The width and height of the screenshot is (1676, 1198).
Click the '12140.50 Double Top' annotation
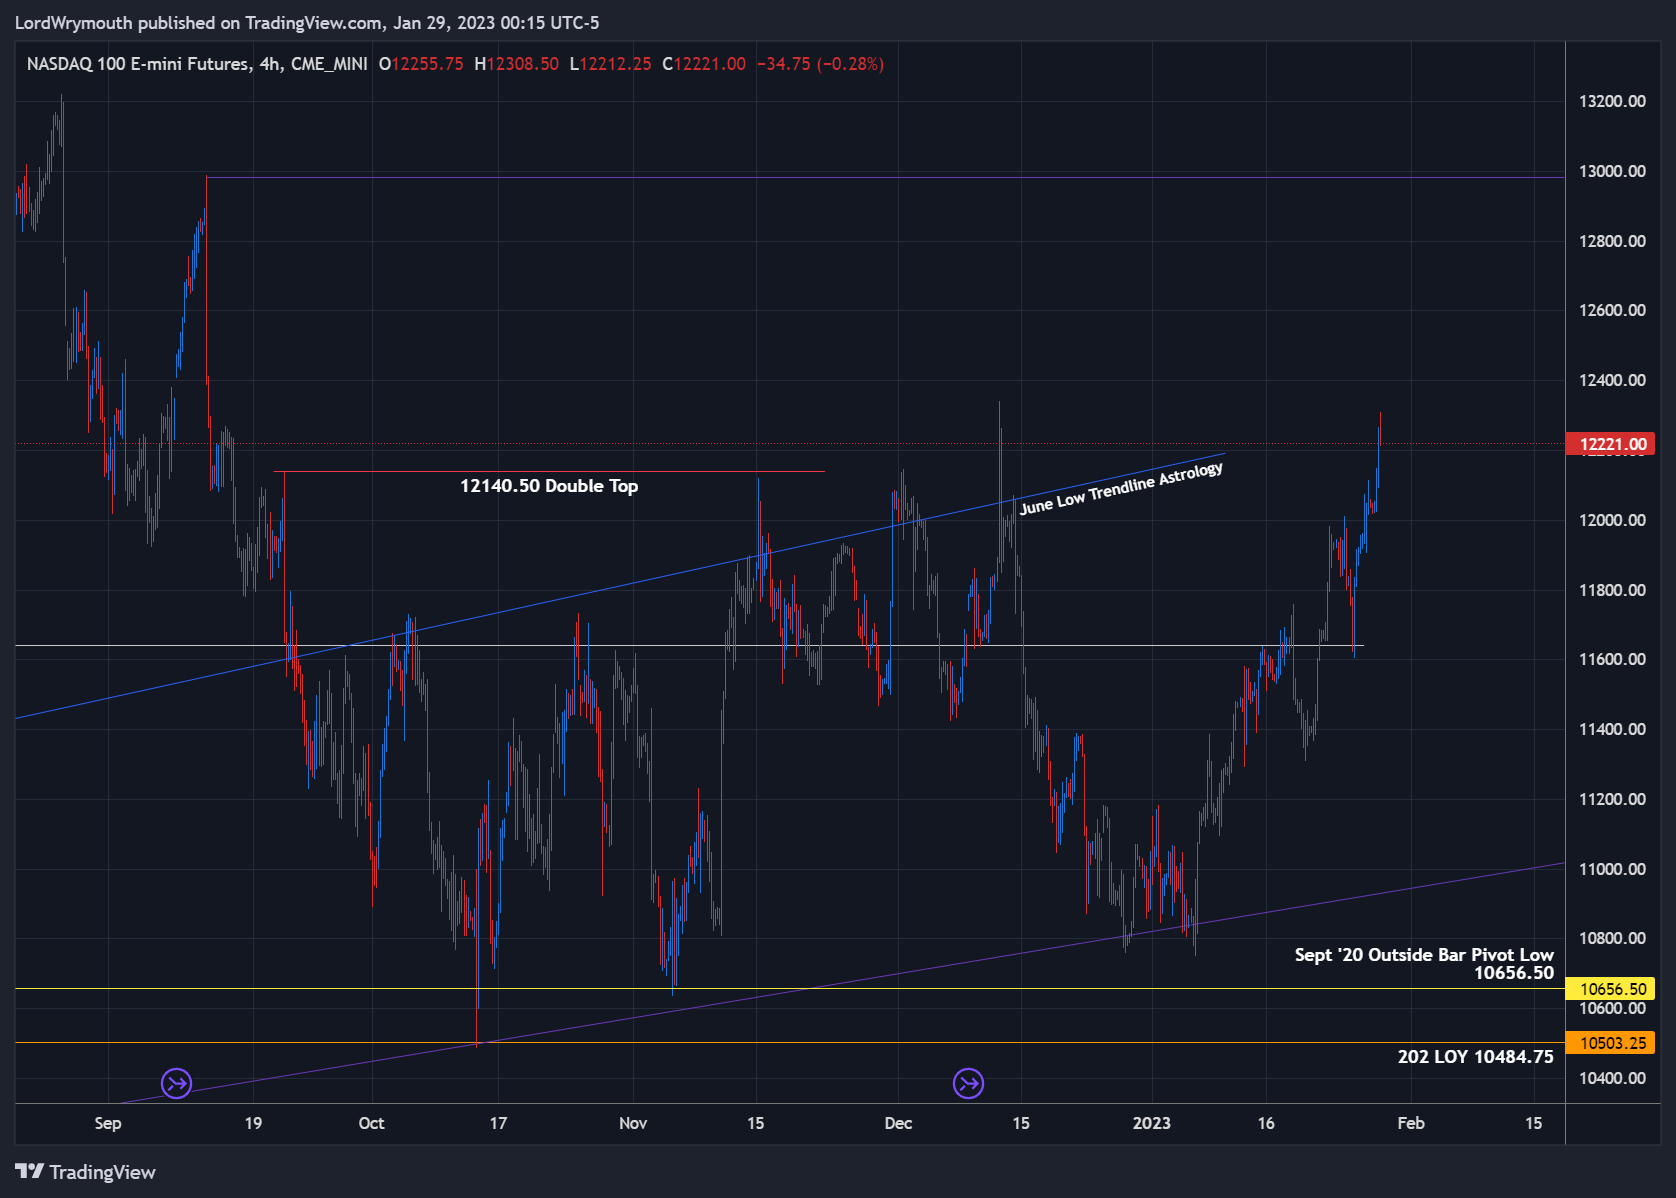point(549,486)
